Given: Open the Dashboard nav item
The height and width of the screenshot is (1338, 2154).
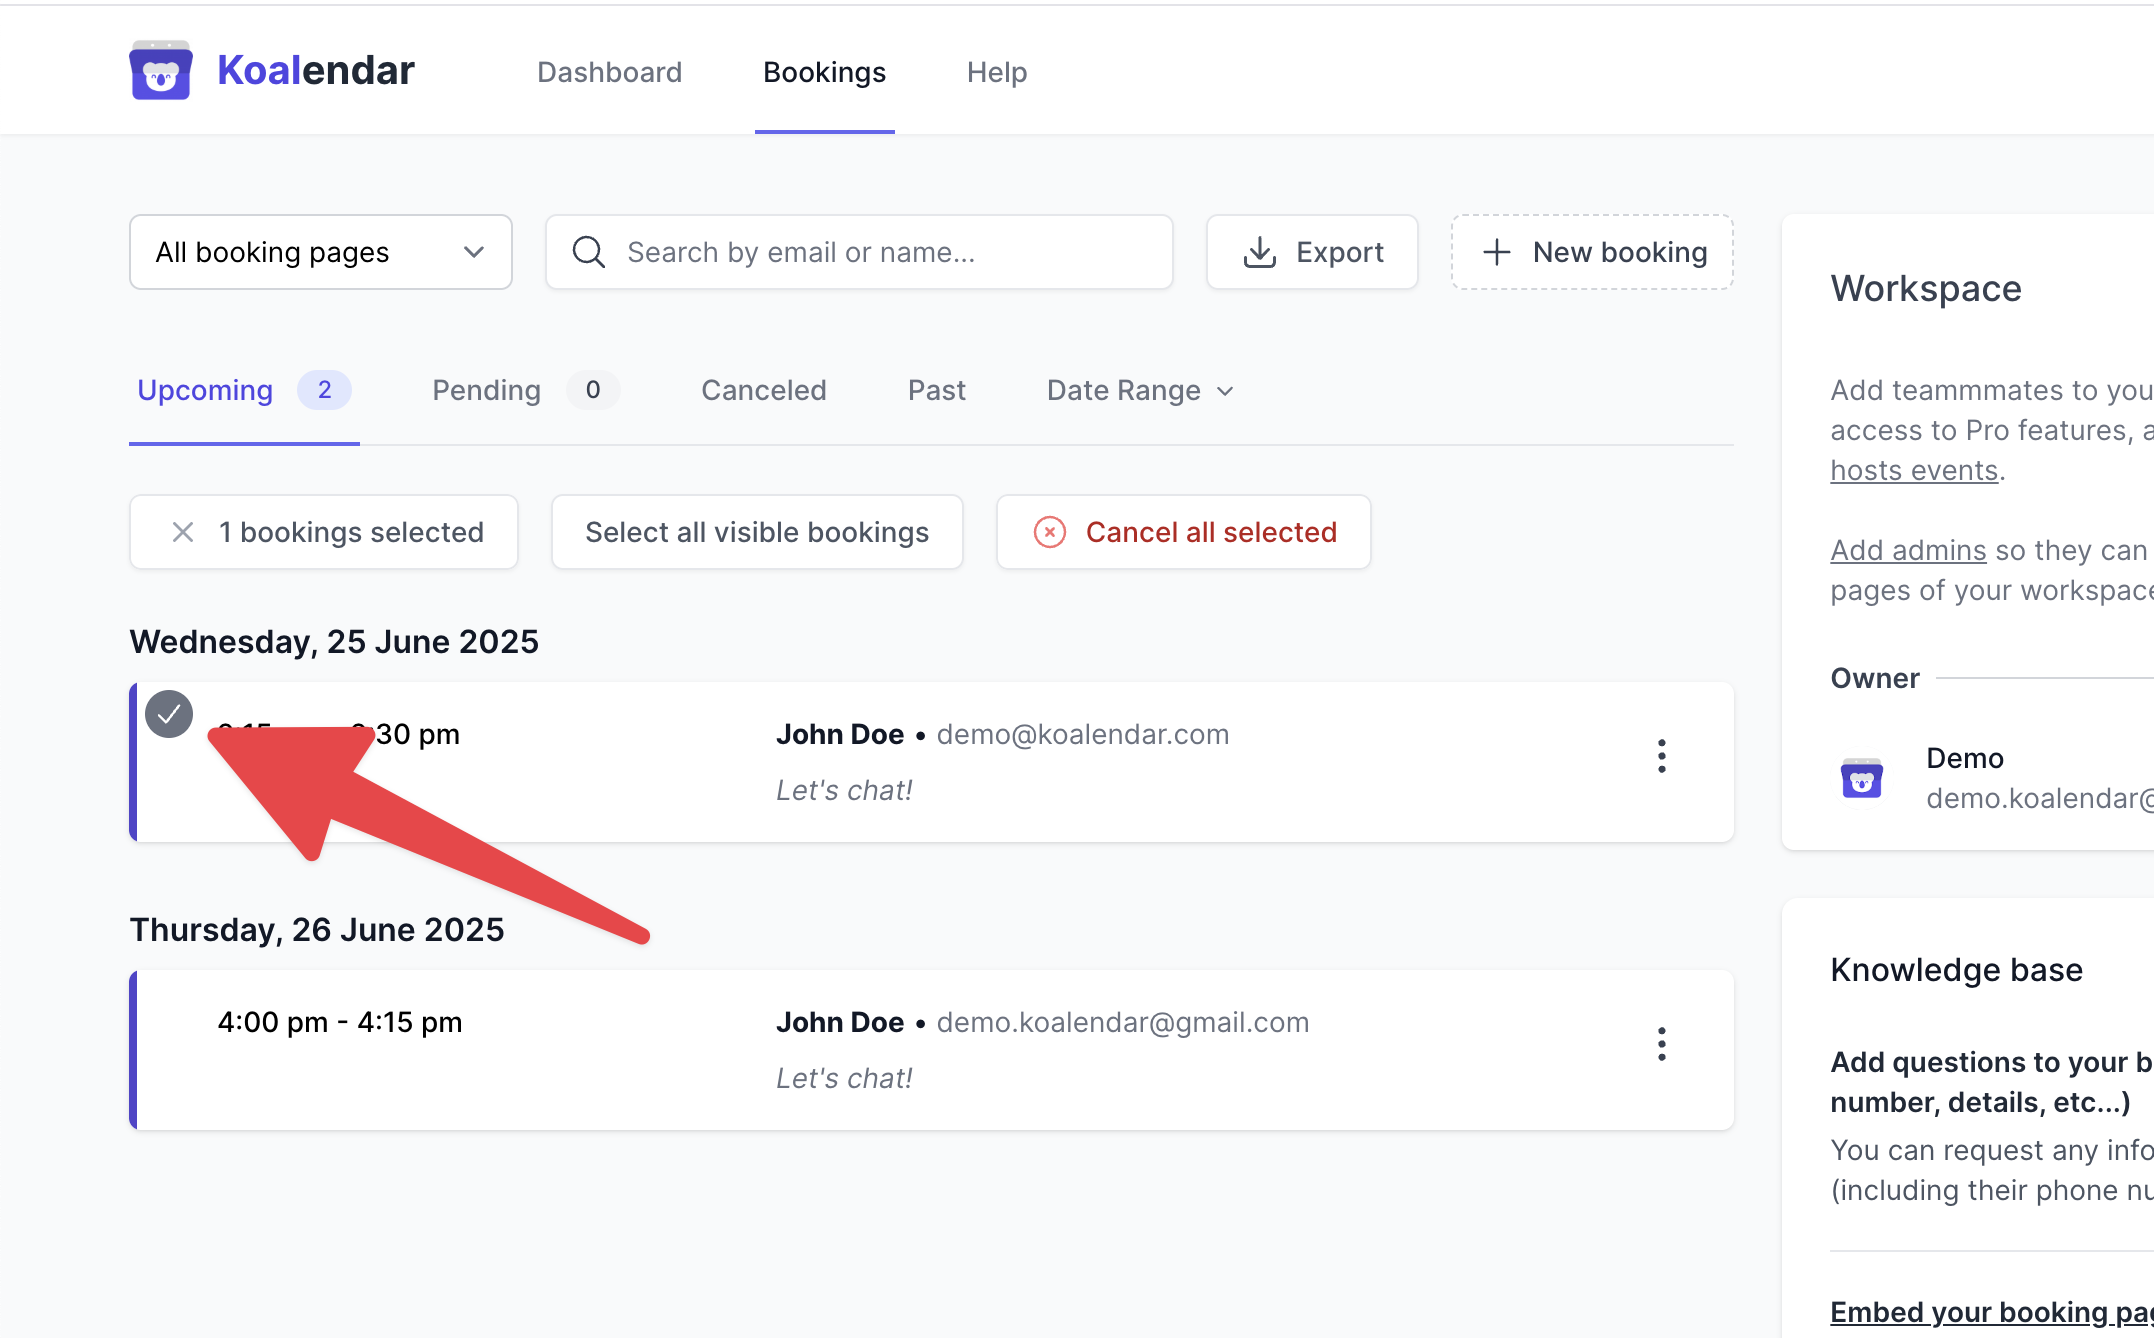Looking at the screenshot, I should click(609, 72).
